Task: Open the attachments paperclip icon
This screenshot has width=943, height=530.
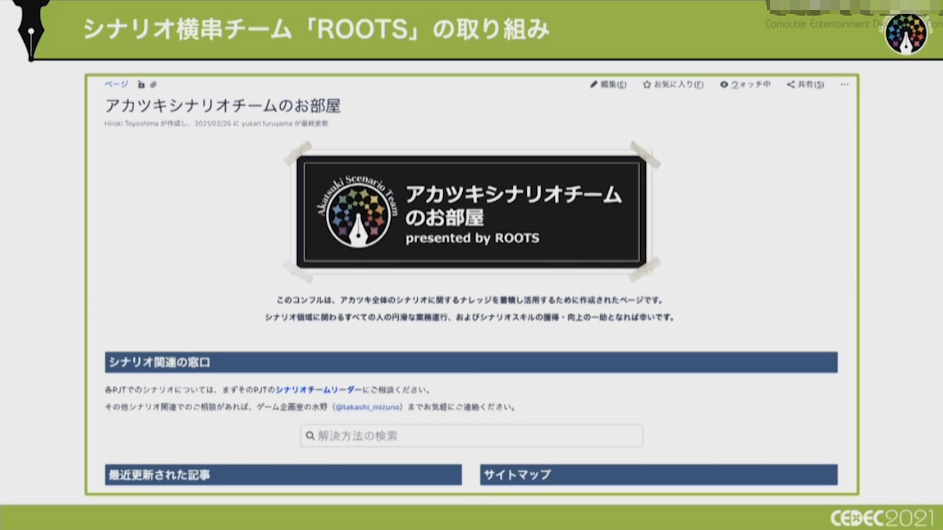Action: (153, 85)
